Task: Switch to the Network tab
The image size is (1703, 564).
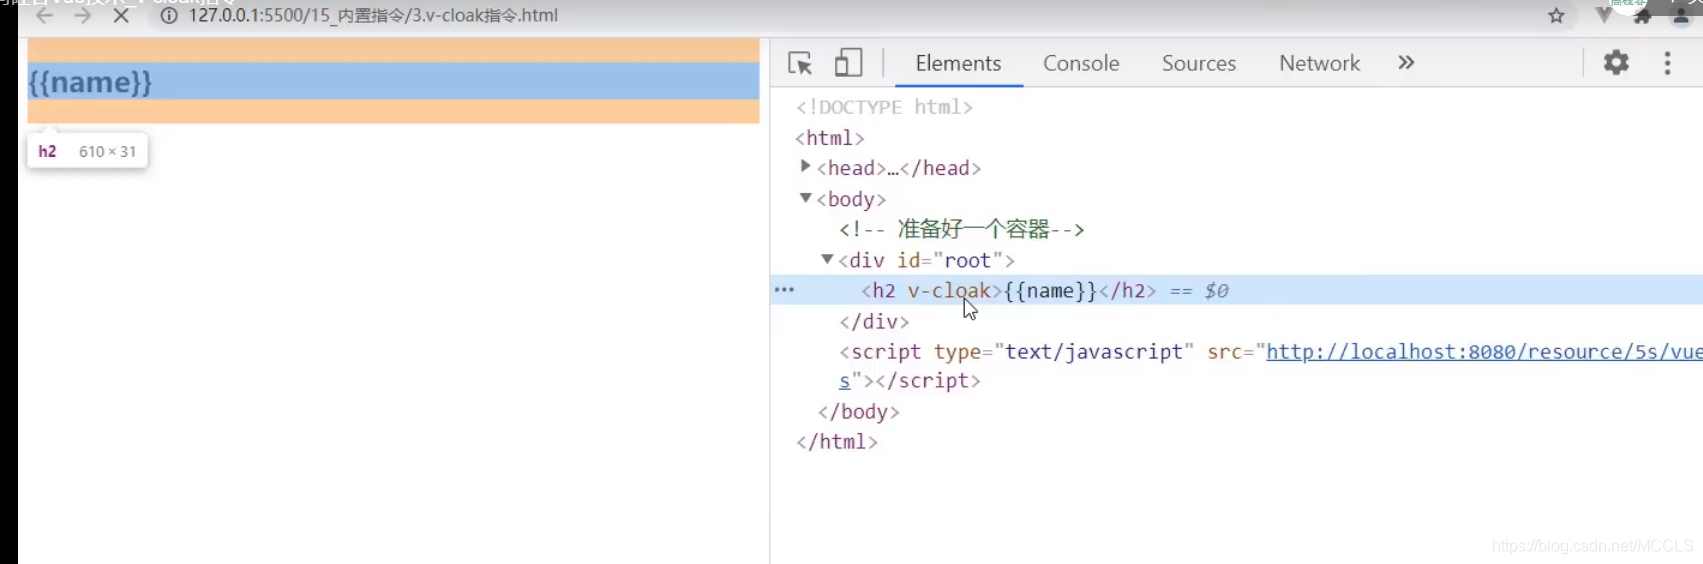Action: 1319,63
